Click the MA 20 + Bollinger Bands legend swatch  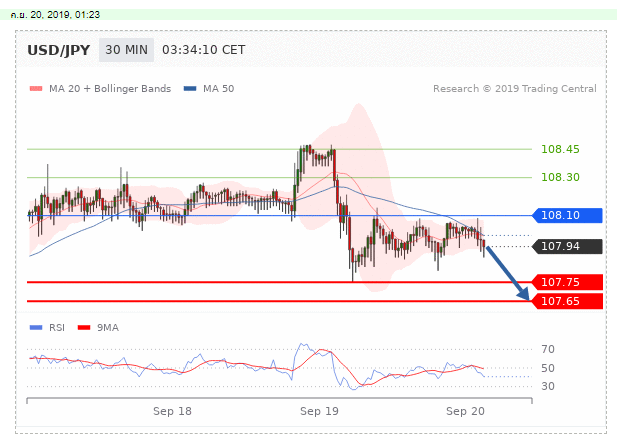click(x=36, y=89)
